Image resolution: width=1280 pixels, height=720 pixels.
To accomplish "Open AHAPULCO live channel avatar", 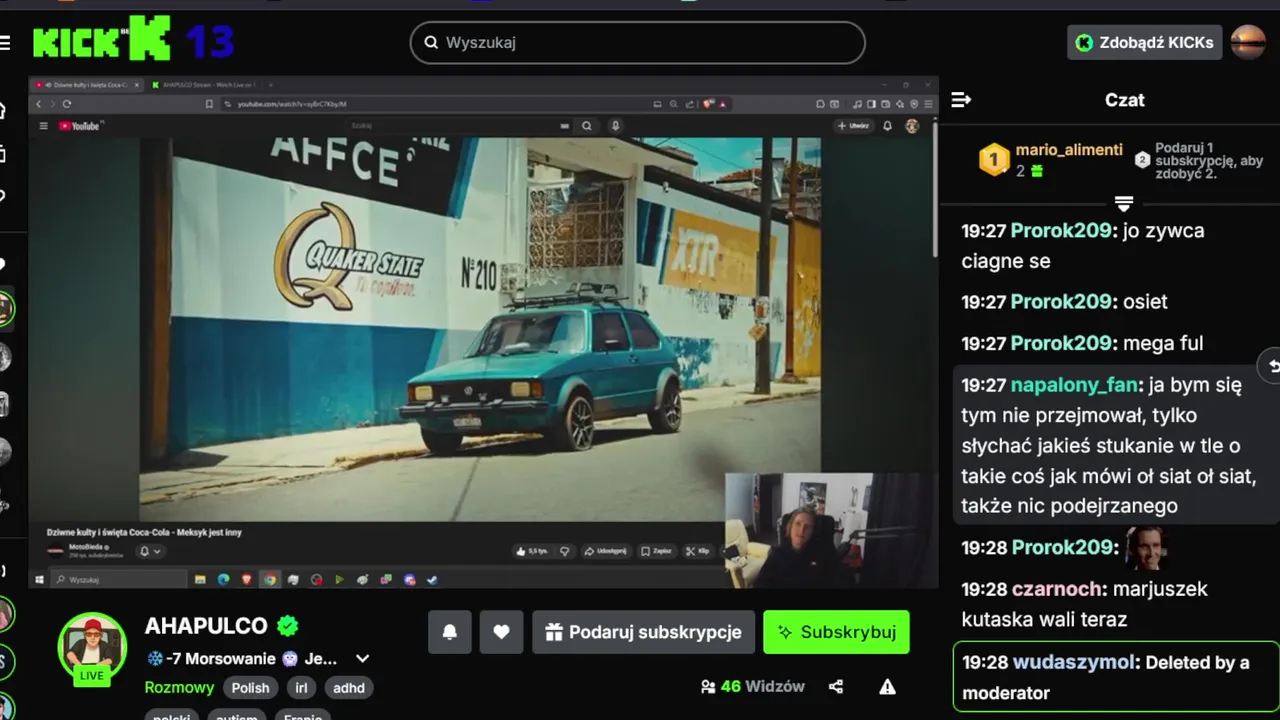I will pos(92,647).
